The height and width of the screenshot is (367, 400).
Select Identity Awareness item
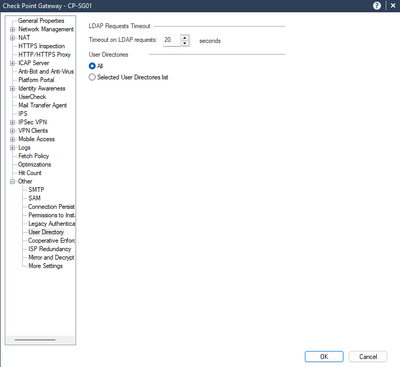pyautogui.click(x=42, y=88)
